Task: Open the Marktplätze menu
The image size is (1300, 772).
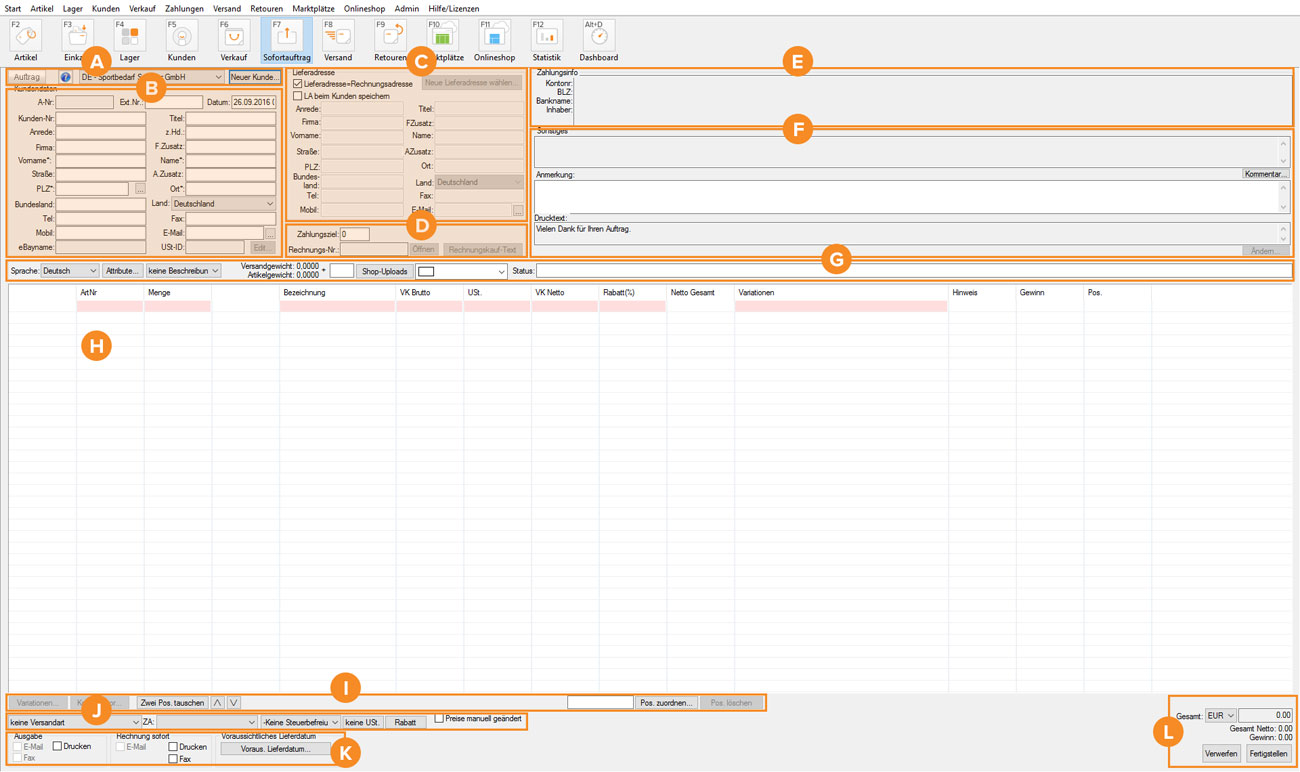Action: [313, 8]
